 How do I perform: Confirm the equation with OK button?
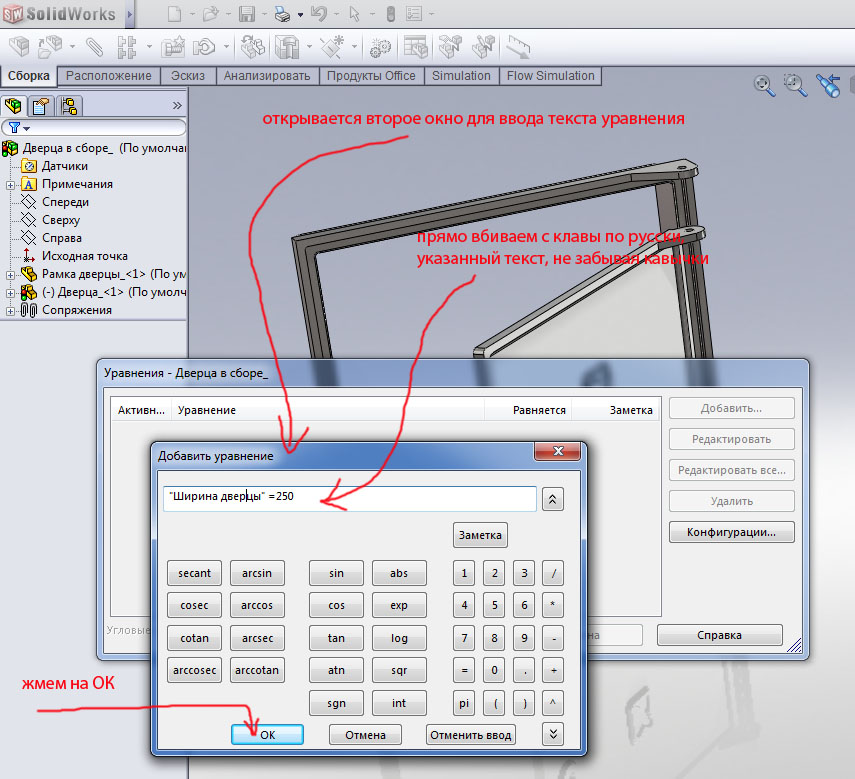267,734
